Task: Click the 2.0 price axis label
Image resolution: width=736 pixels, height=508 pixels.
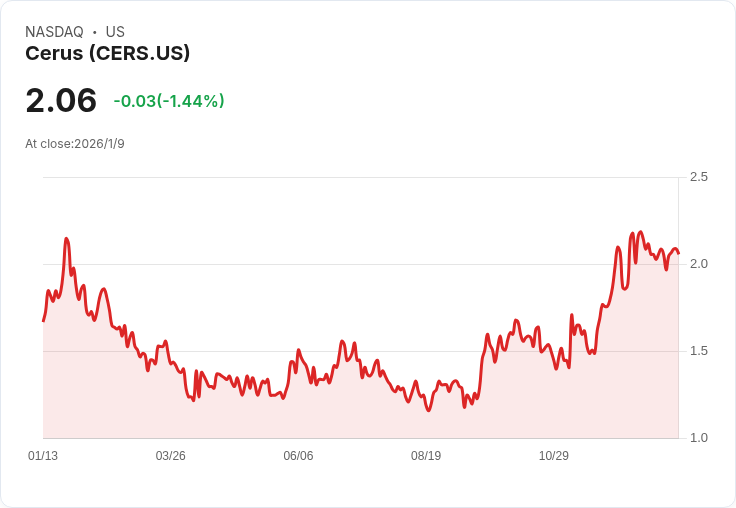Action: click(698, 264)
